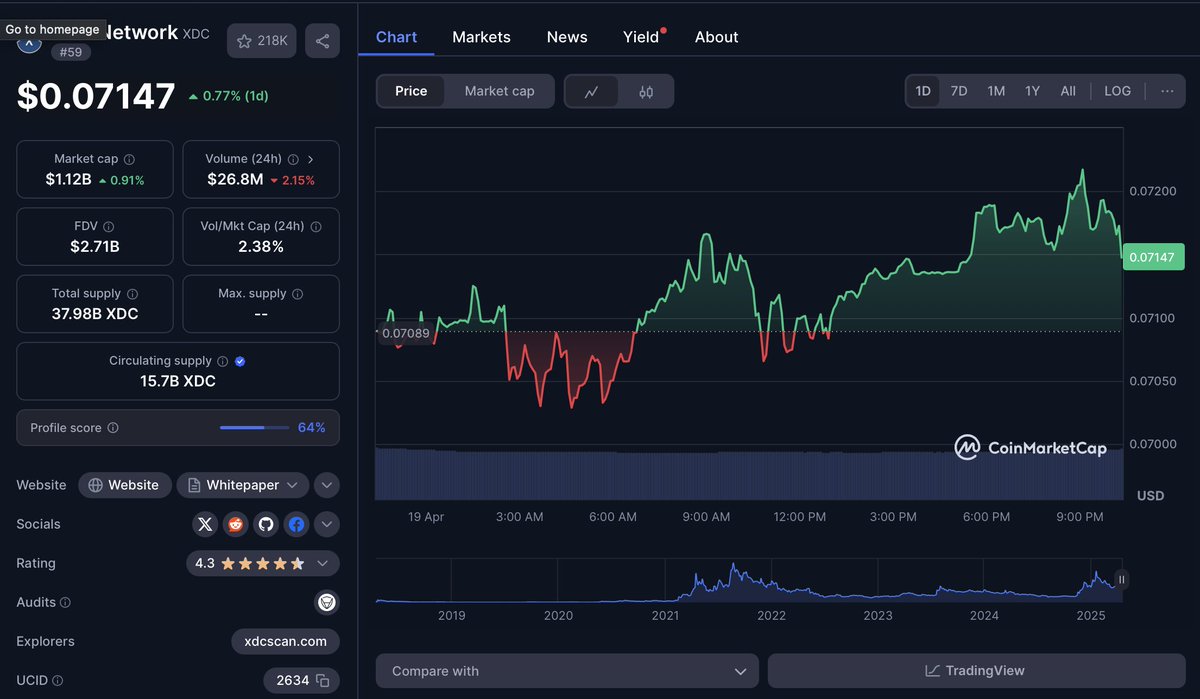Set chart range to 7D
This screenshot has height=699, width=1200.
(x=959, y=91)
